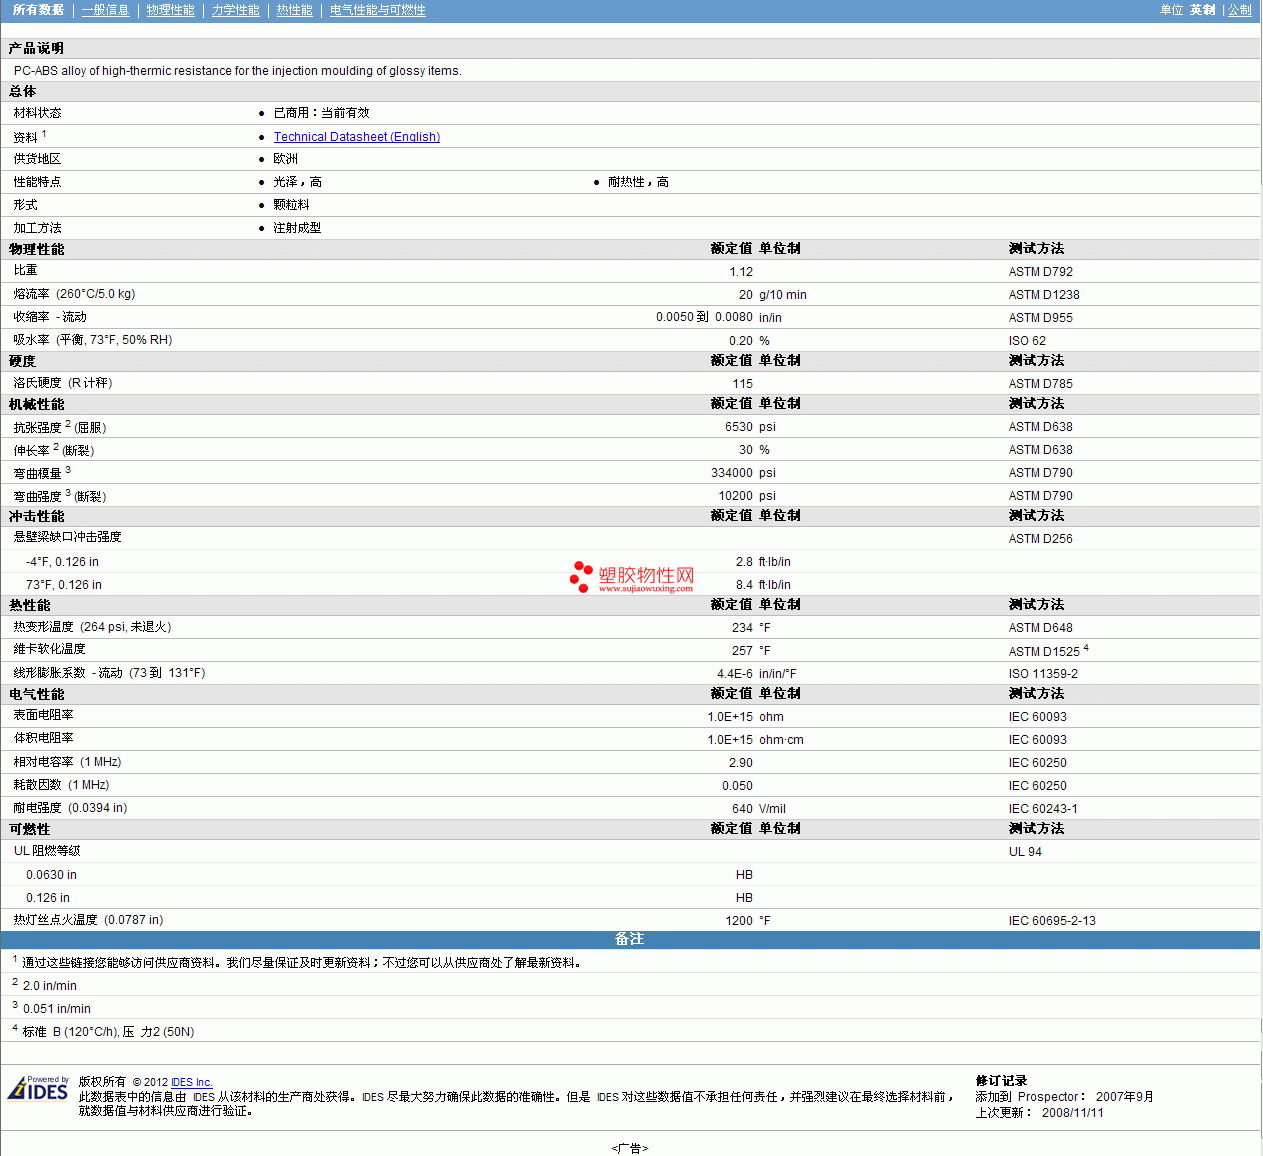Click 耗散因数 value 0.050

click(738, 786)
